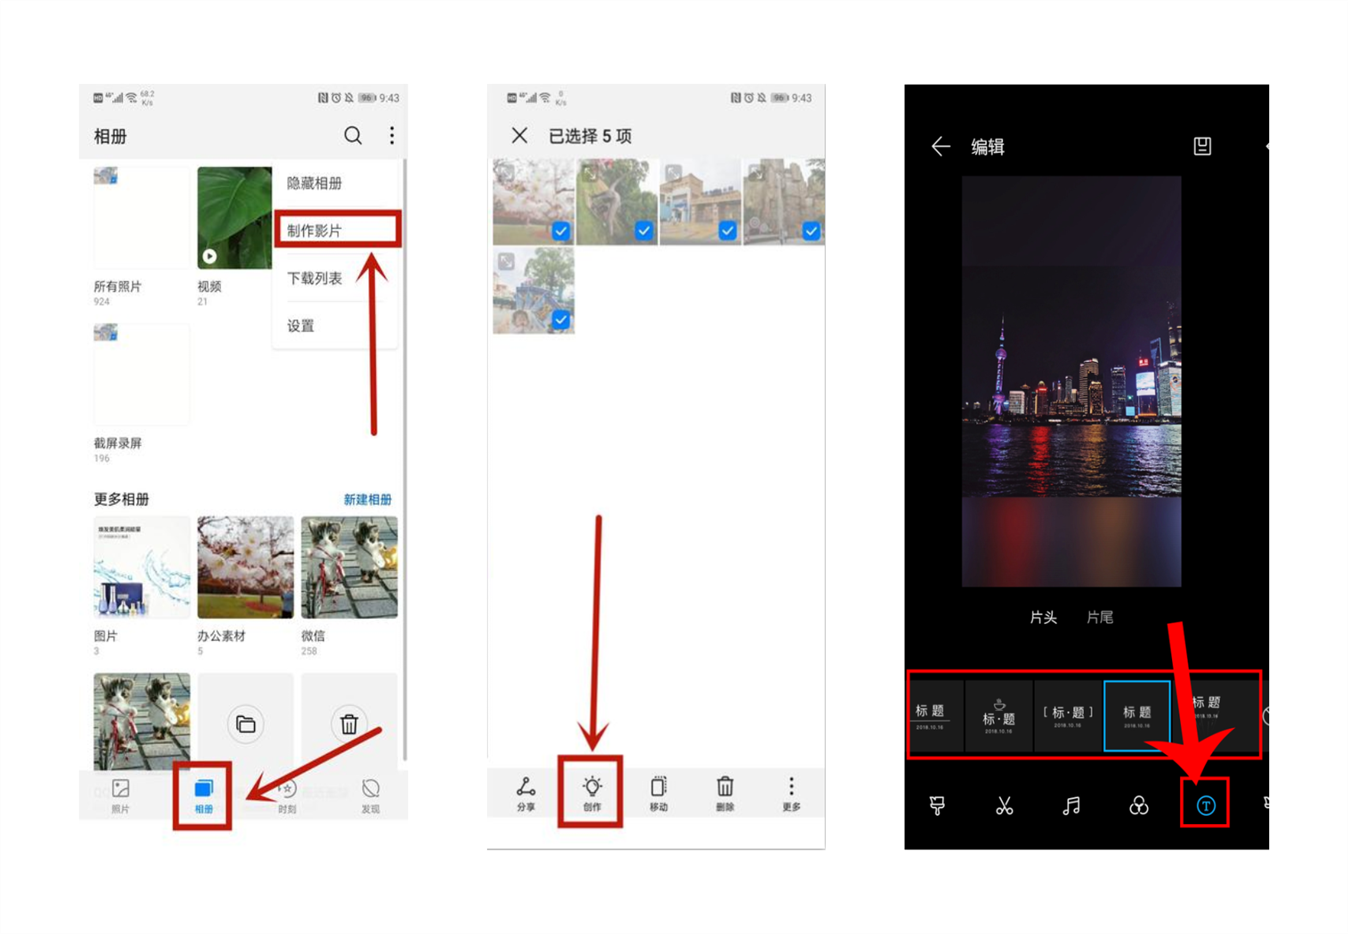Select the 片尾 tab

click(x=1100, y=618)
